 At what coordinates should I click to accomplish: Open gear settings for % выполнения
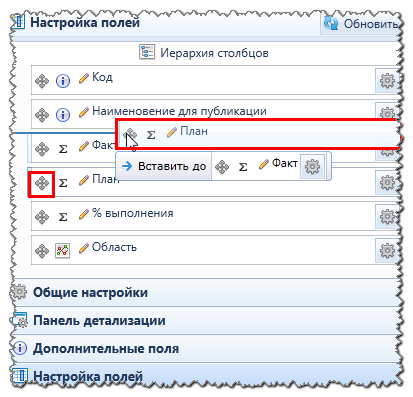(x=387, y=216)
